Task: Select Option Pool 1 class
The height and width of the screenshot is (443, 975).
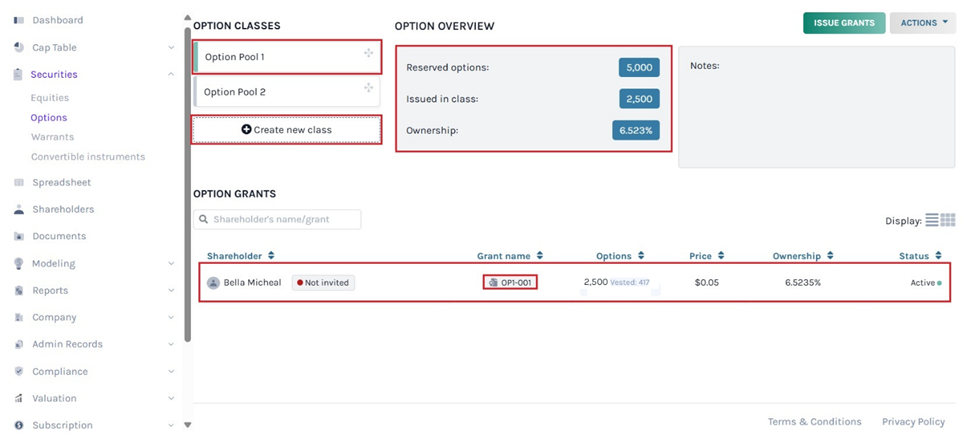Action: [287, 57]
